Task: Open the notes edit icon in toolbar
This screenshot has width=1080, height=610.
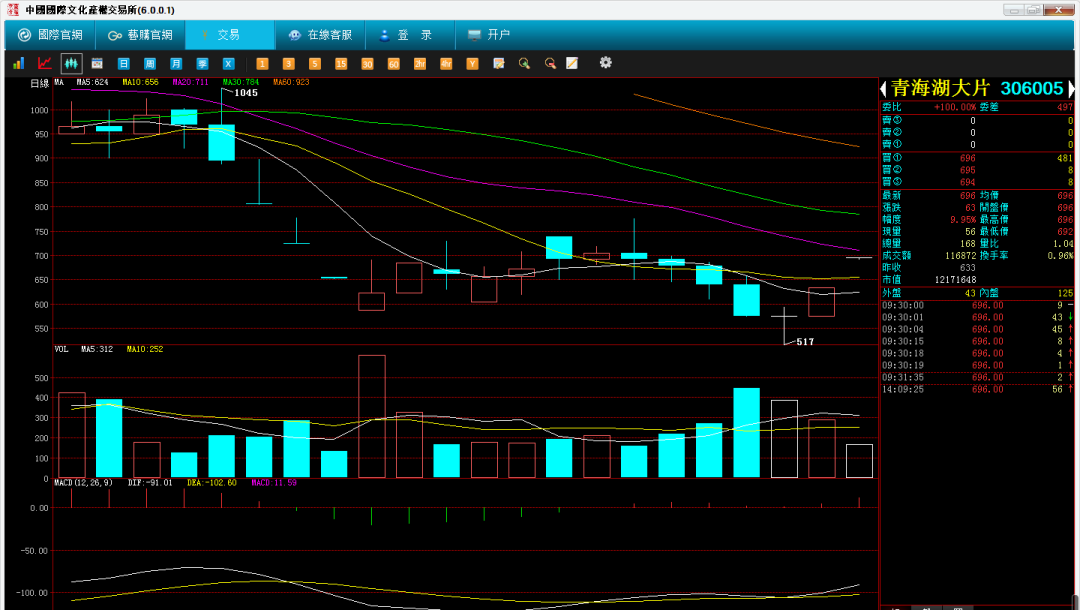Action: click(499, 63)
